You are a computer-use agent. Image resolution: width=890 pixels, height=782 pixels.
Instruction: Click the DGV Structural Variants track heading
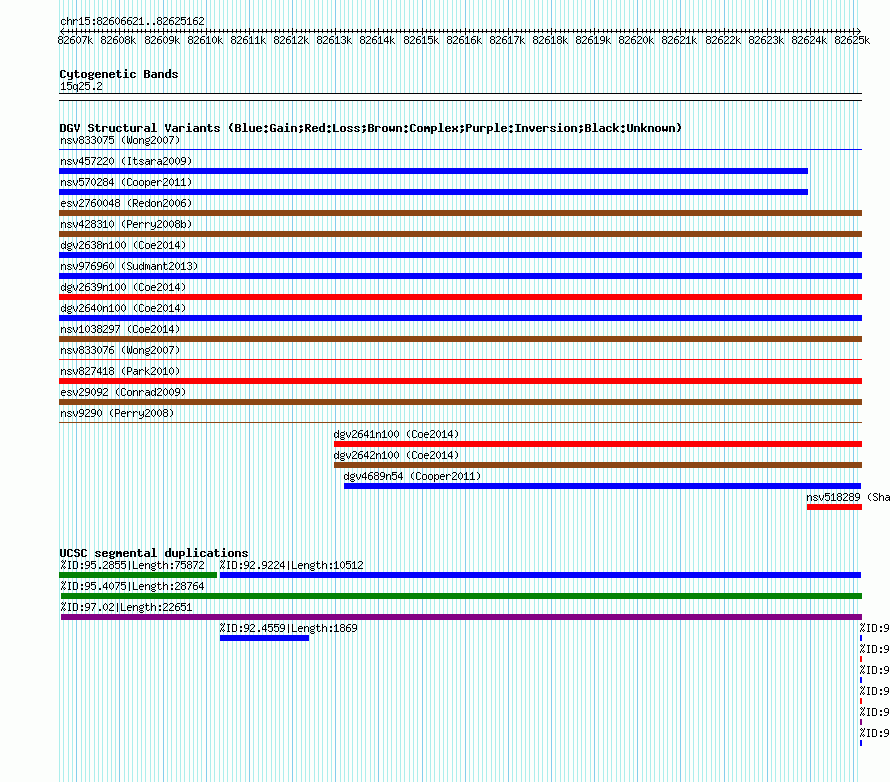pyautogui.click(x=370, y=128)
